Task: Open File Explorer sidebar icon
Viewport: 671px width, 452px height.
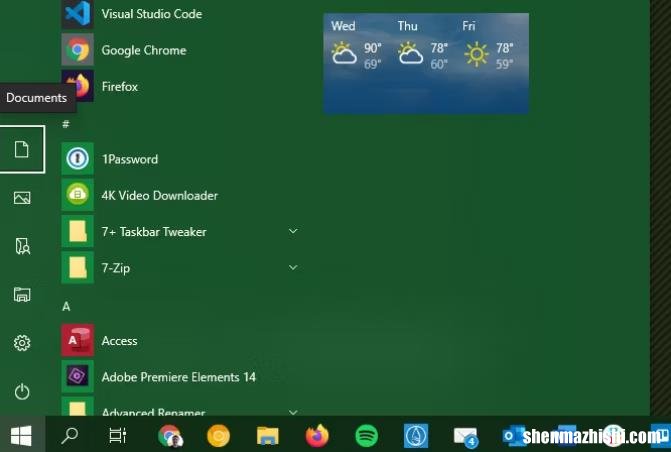Action: coord(22,294)
